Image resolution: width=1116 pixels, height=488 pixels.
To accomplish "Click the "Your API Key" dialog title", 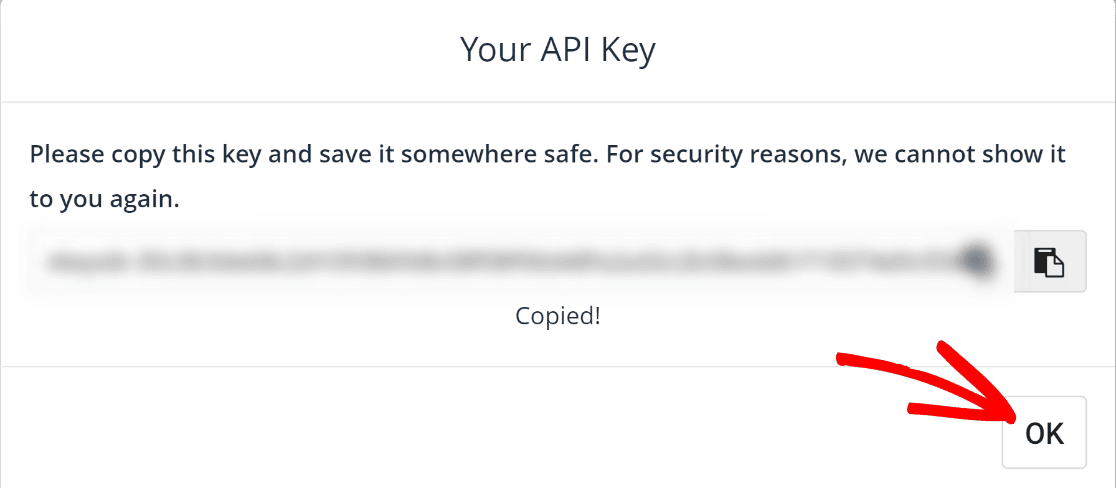I will click(557, 51).
